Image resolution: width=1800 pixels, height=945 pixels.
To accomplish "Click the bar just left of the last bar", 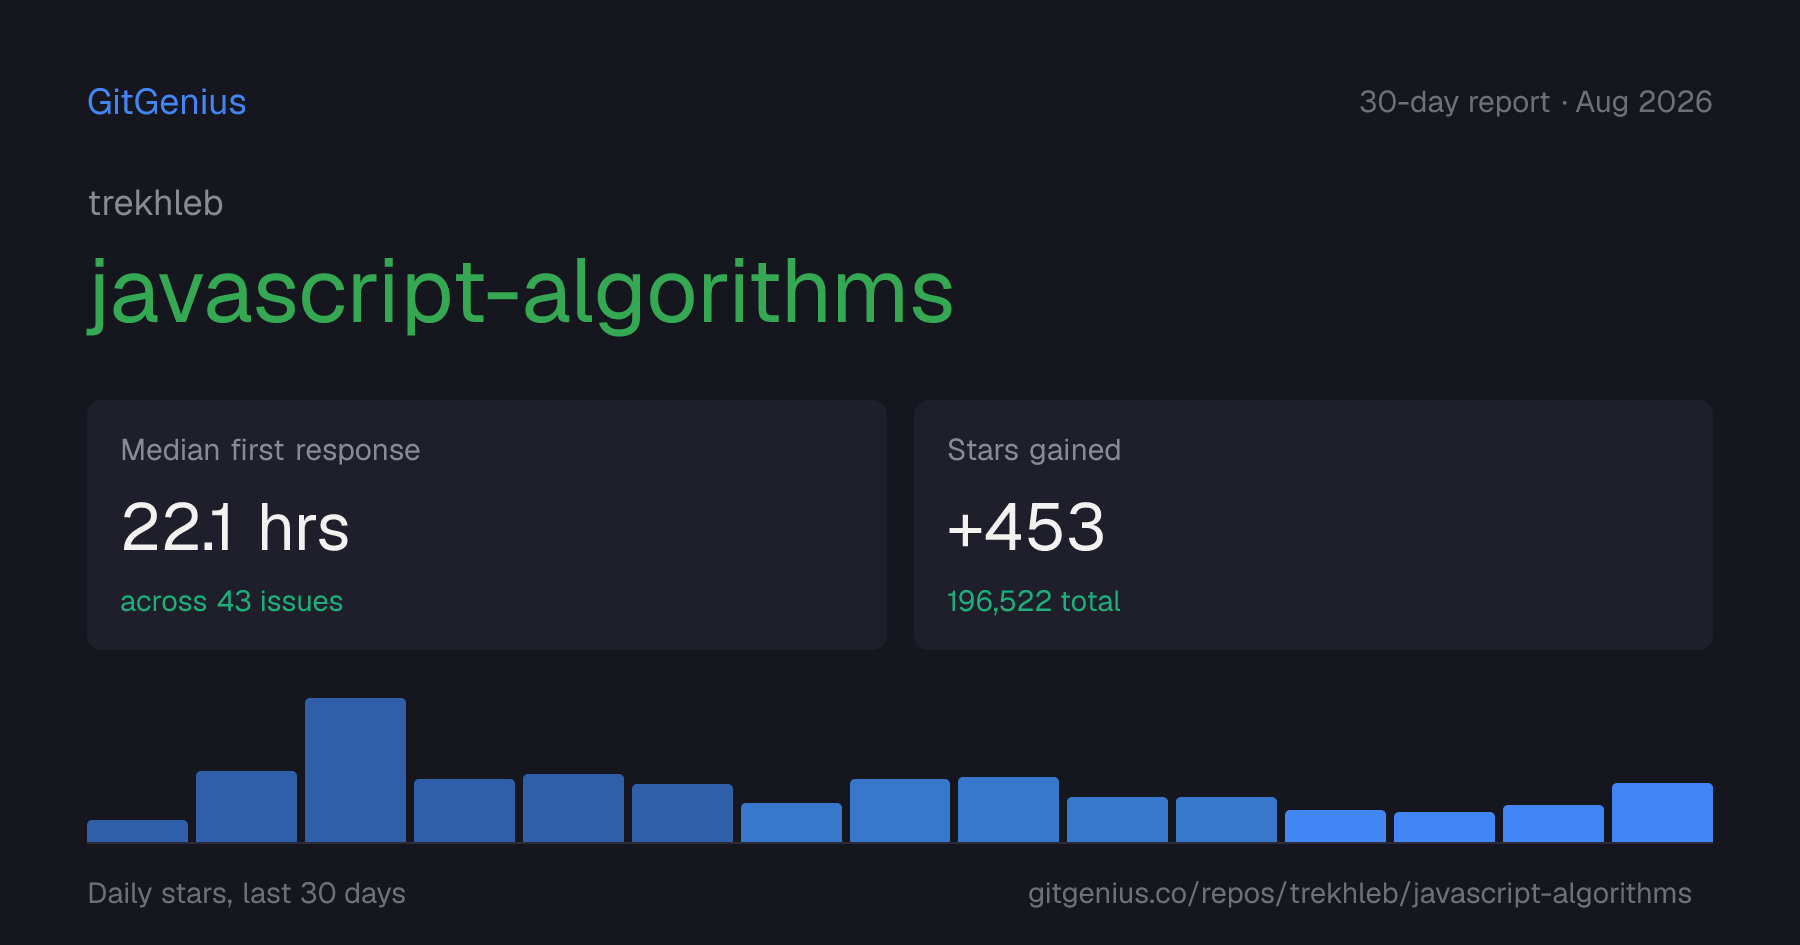I will coord(1553,823).
